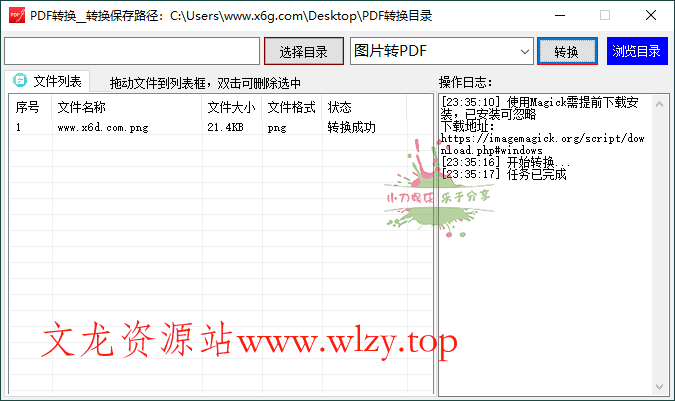This screenshot has width=675, height=401.
Task: Minimize the PDF转换 window
Action: 560,15
